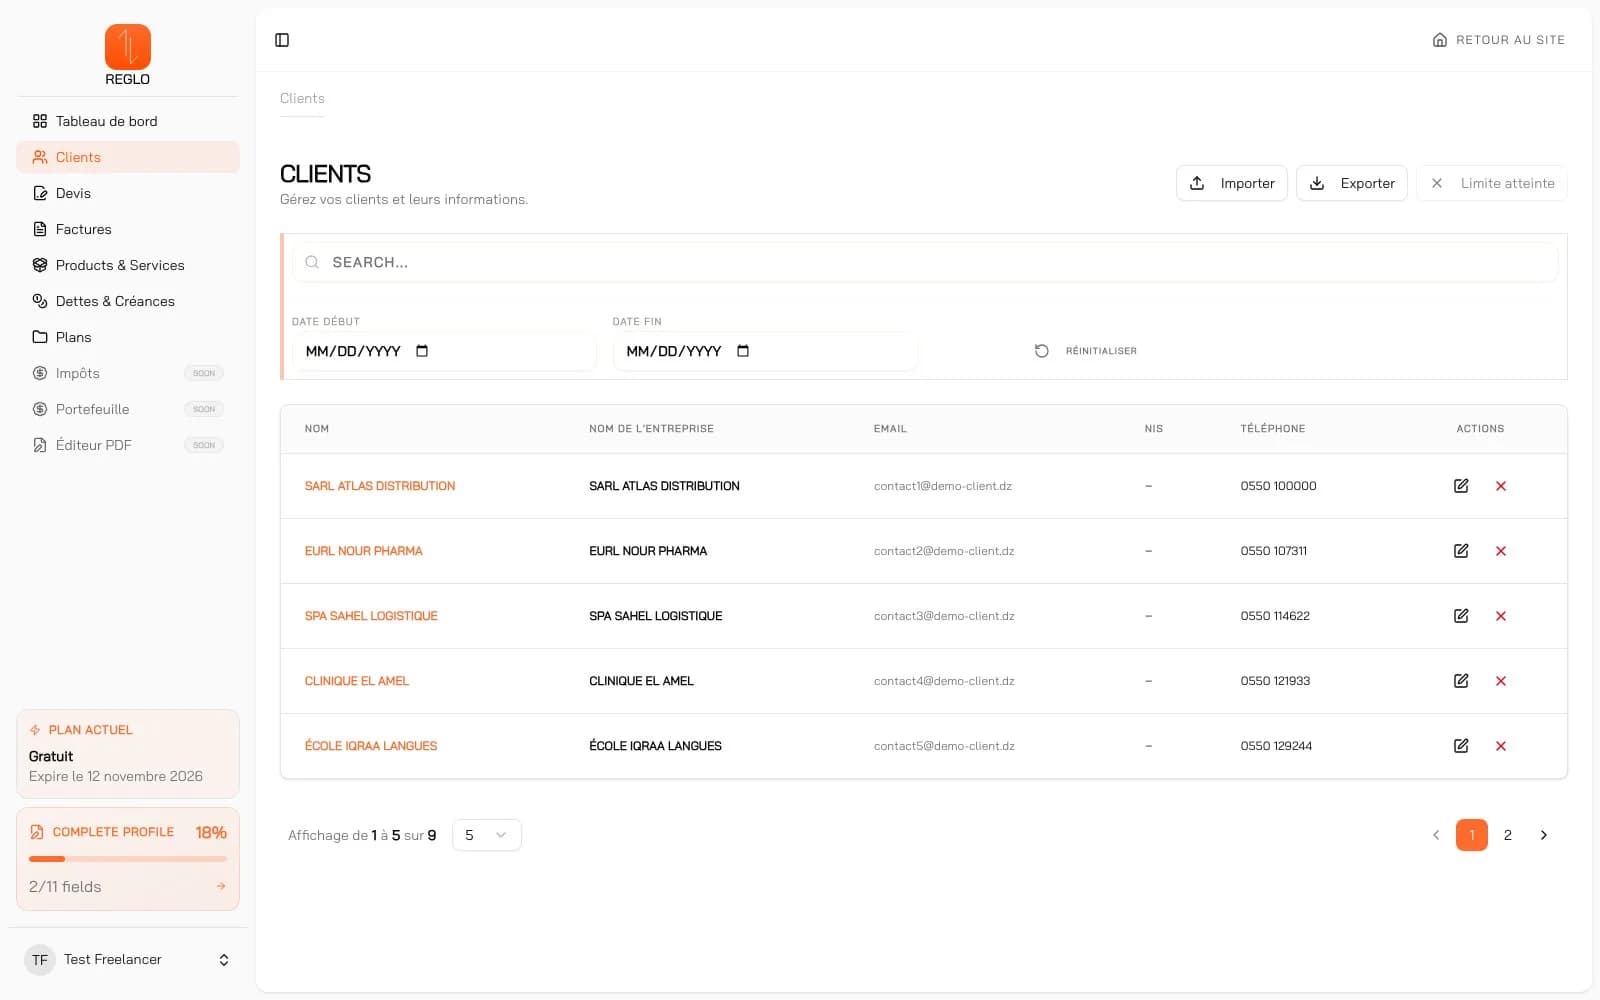
Task: Edit SARL ATLAS DISTRIBUTION client
Action: [x=1461, y=486]
